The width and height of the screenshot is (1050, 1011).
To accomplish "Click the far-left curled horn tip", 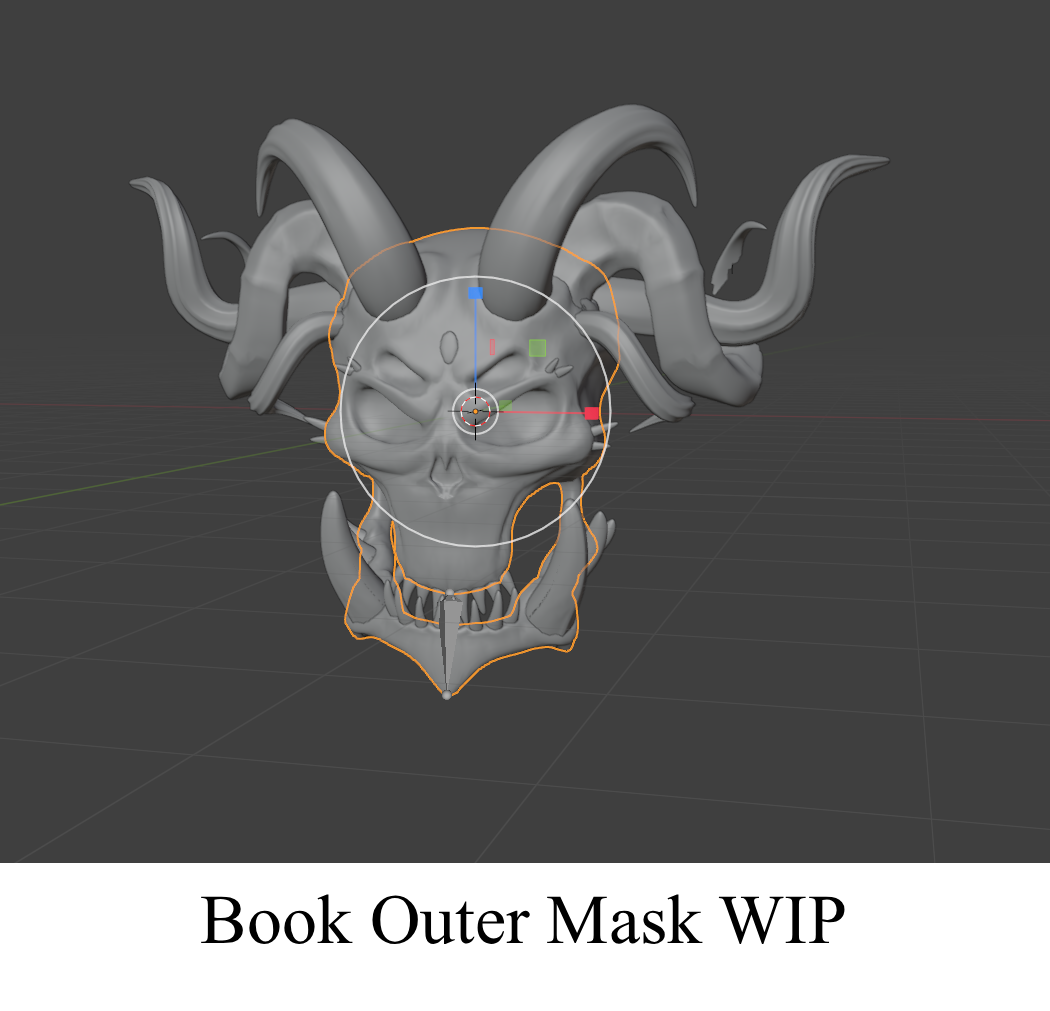I will pyautogui.click(x=145, y=184).
